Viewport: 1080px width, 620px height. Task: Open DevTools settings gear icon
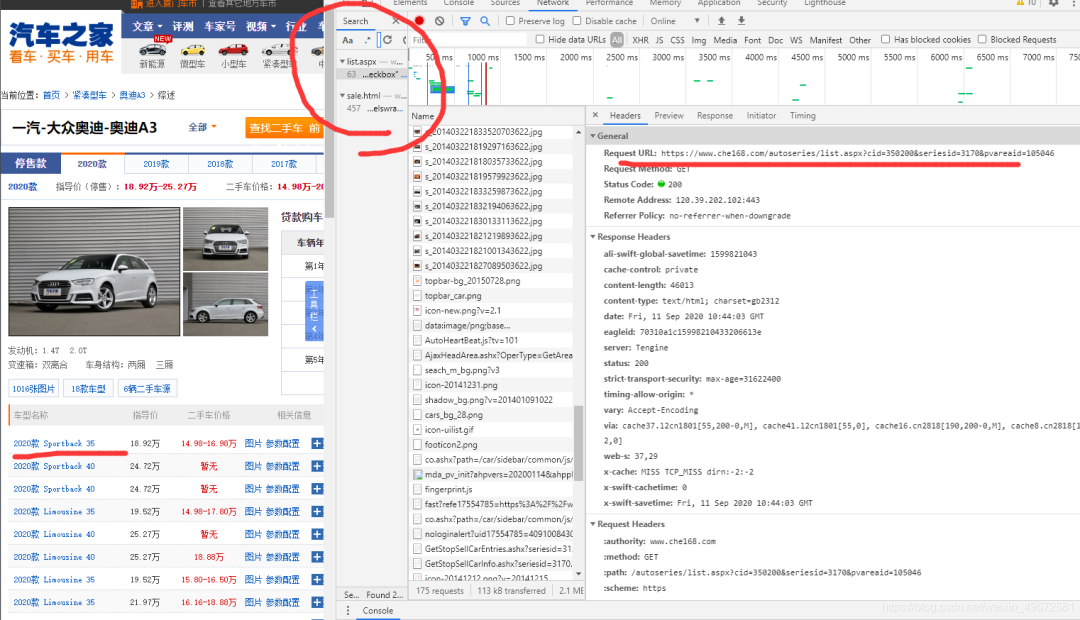tap(1053, 3)
